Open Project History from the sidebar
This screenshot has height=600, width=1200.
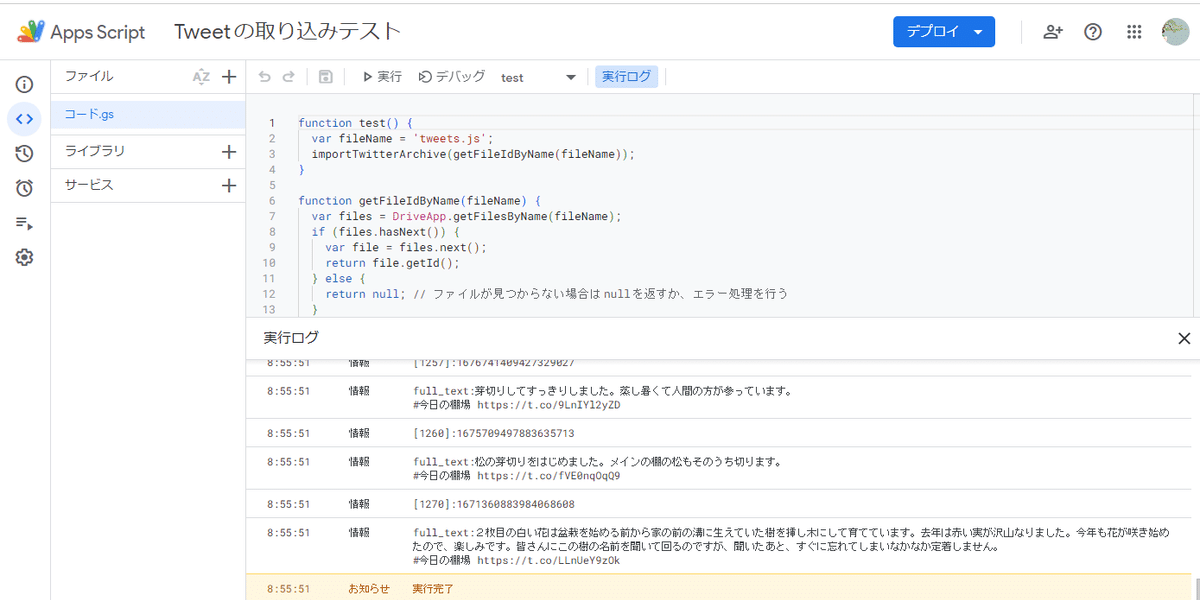click(x=25, y=154)
